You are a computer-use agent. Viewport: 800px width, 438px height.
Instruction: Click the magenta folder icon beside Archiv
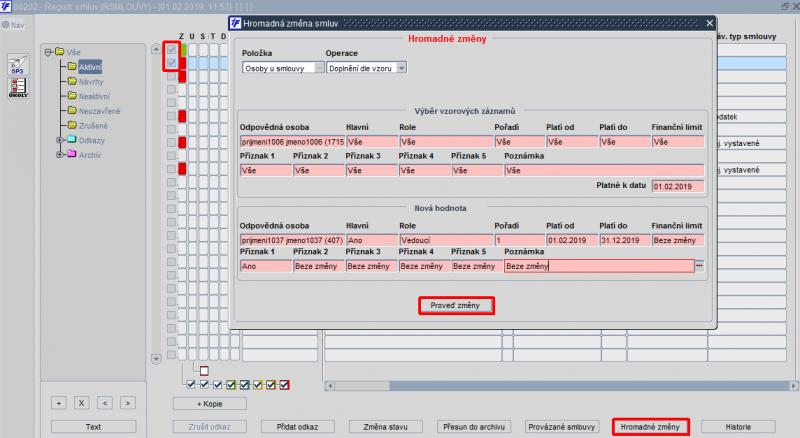point(72,154)
